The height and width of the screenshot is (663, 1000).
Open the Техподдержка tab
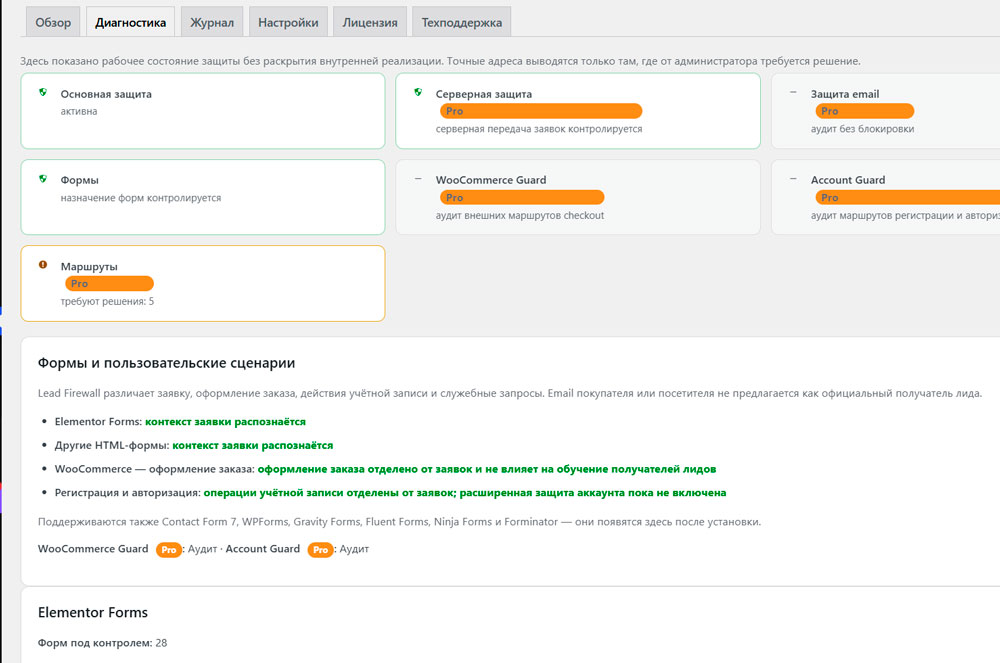coord(462,22)
